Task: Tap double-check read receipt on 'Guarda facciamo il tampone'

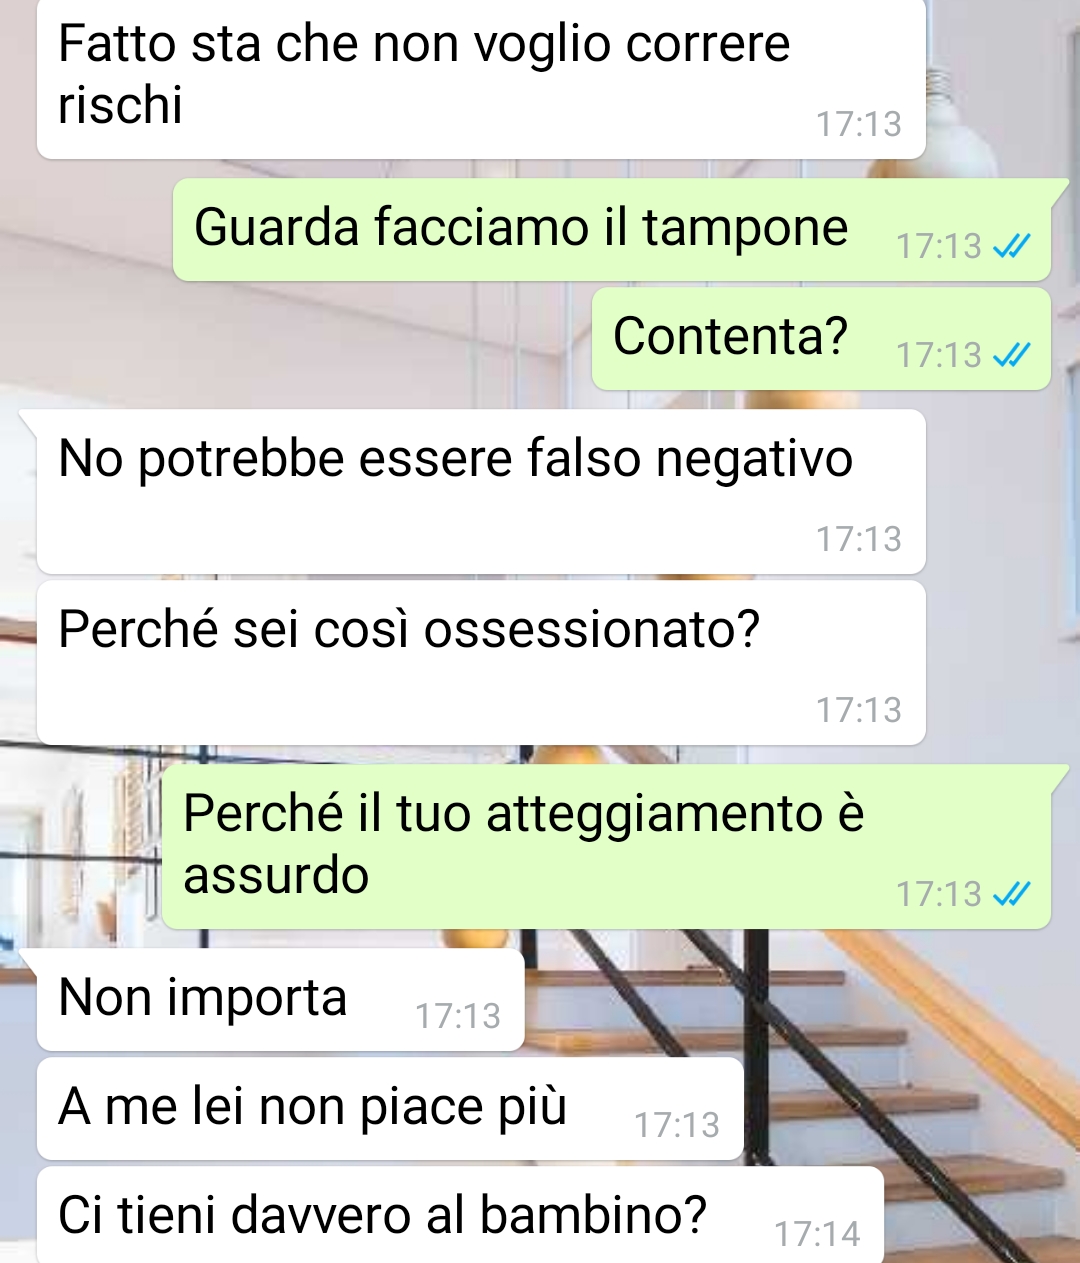Action: tap(1011, 246)
